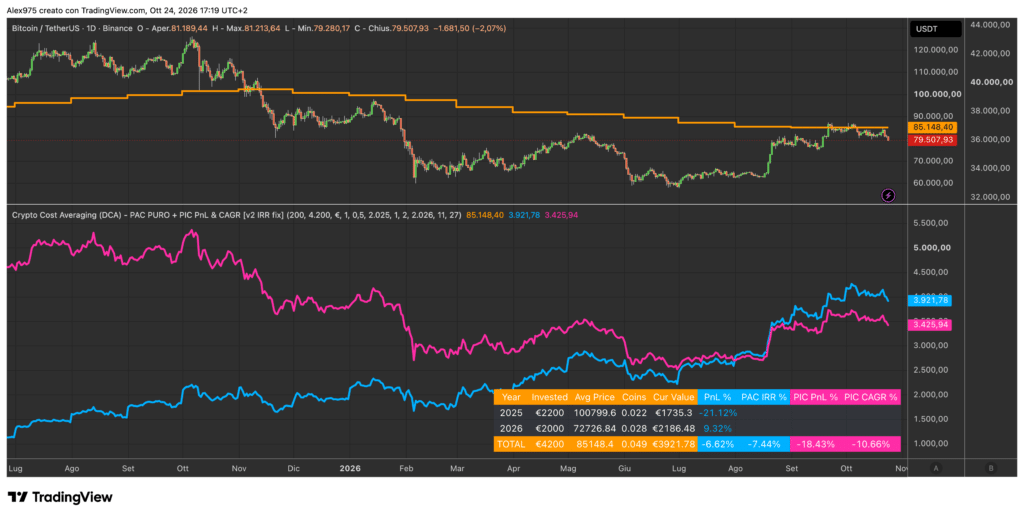Viewport: 1024px width, 517px height.
Task: Click the 85148.4 total average price cell
Action: tap(593, 444)
